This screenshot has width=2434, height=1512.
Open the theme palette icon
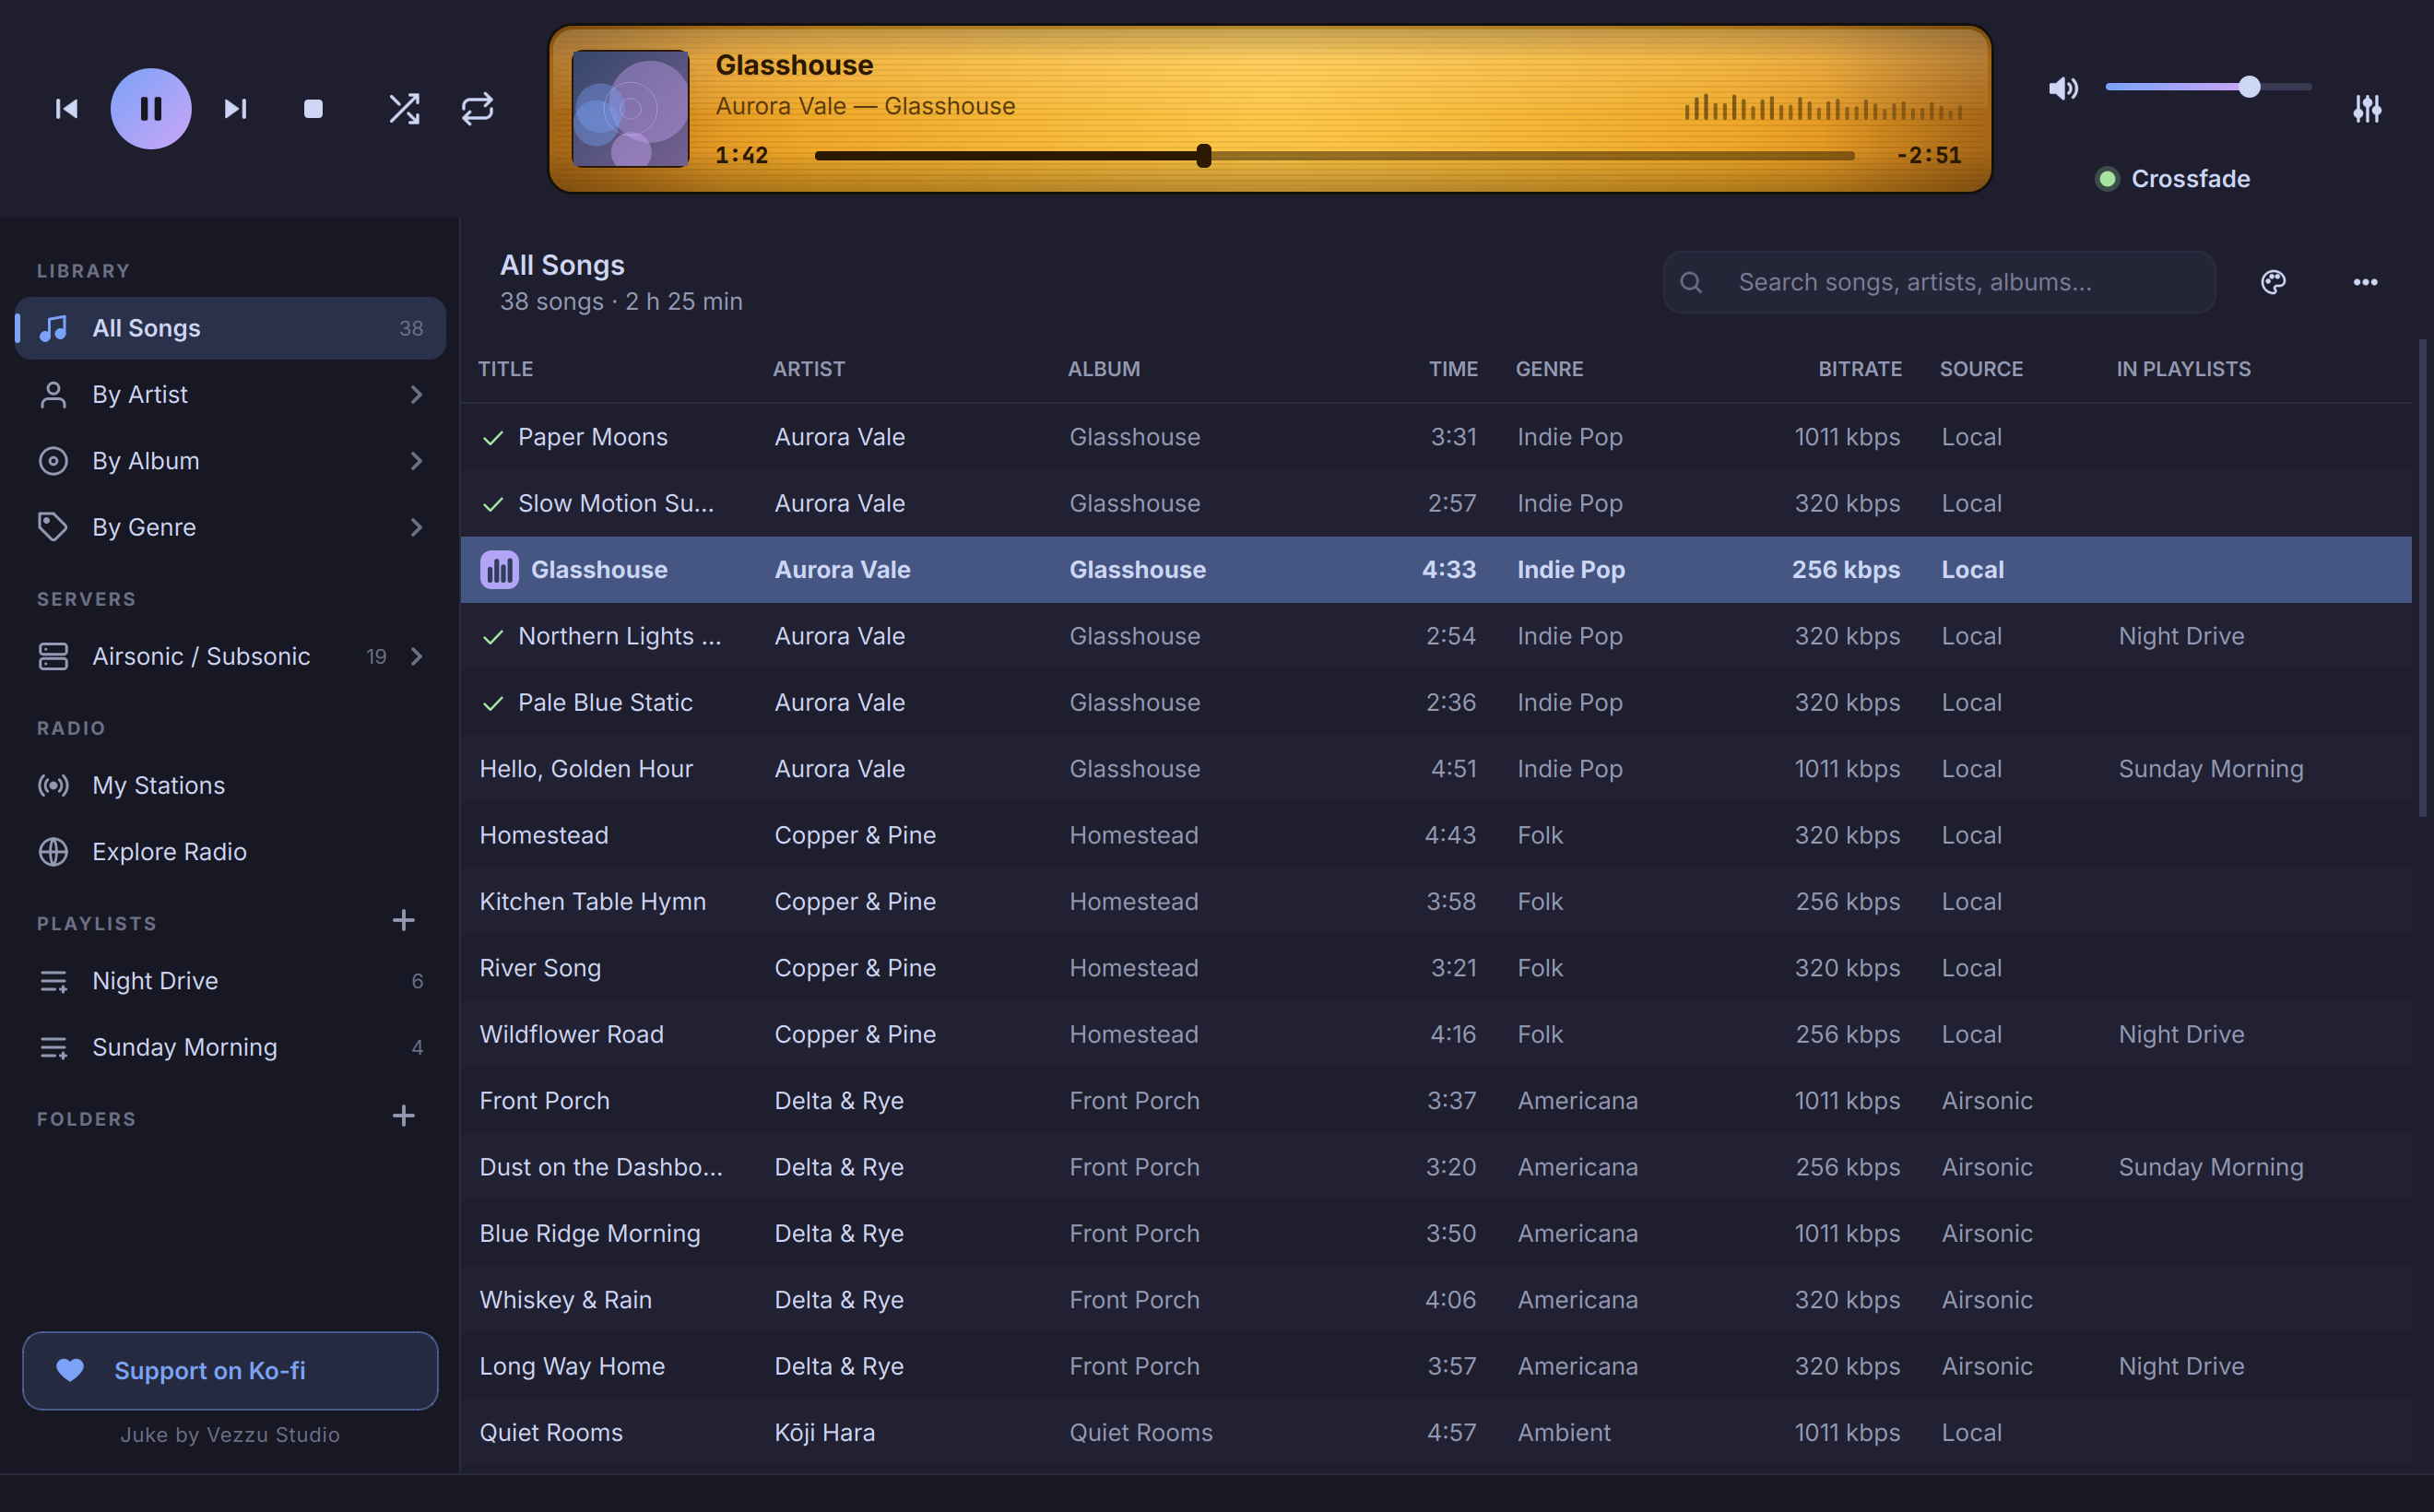pyautogui.click(x=2273, y=282)
